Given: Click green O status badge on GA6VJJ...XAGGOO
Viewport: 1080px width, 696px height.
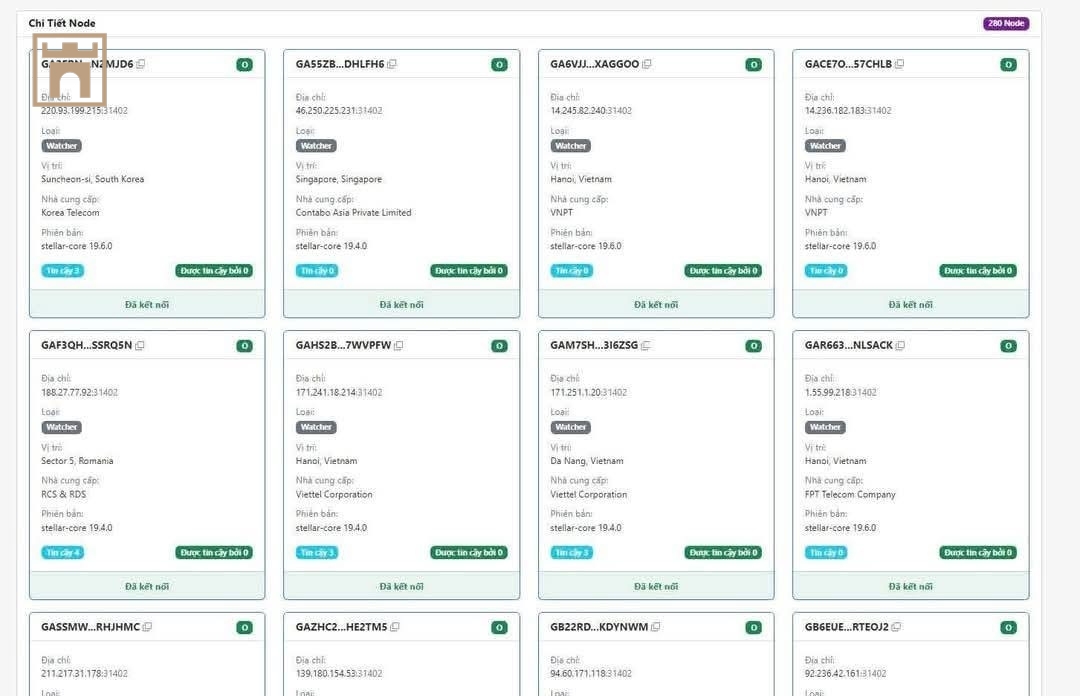Looking at the screenshot, I should (753, 65).
